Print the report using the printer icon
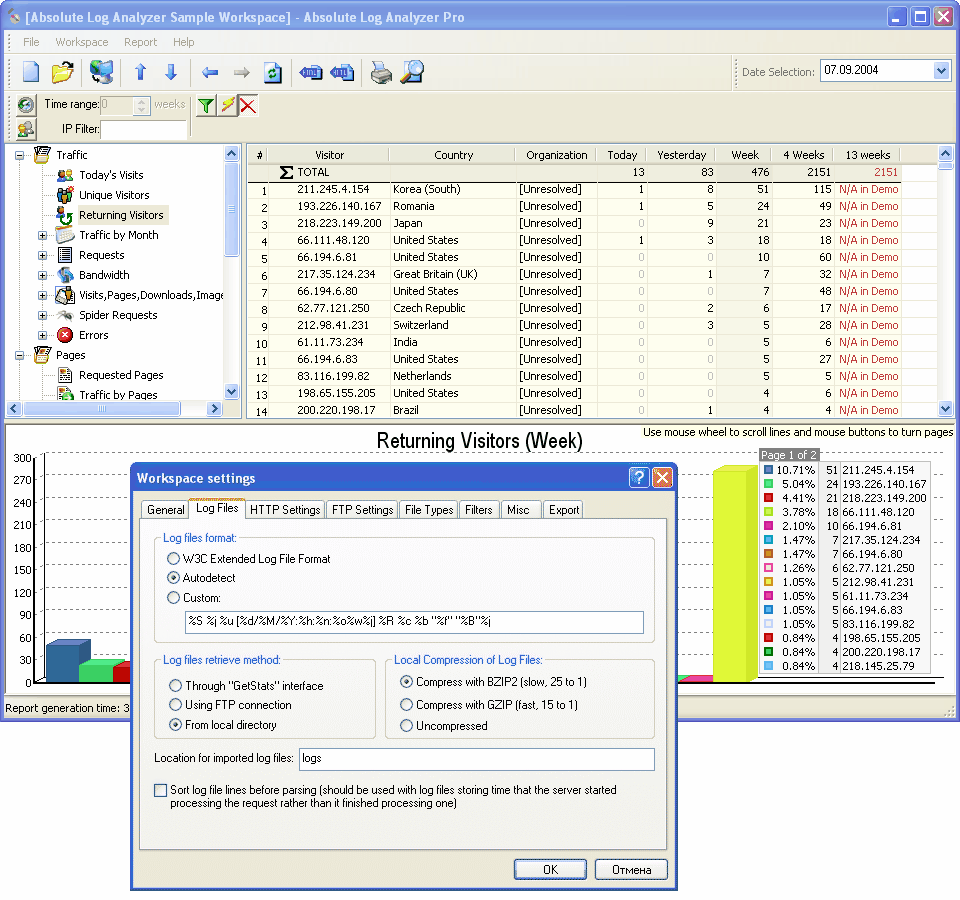The height and width of the screenshot is (900, 960). click(x=381, y=73)
